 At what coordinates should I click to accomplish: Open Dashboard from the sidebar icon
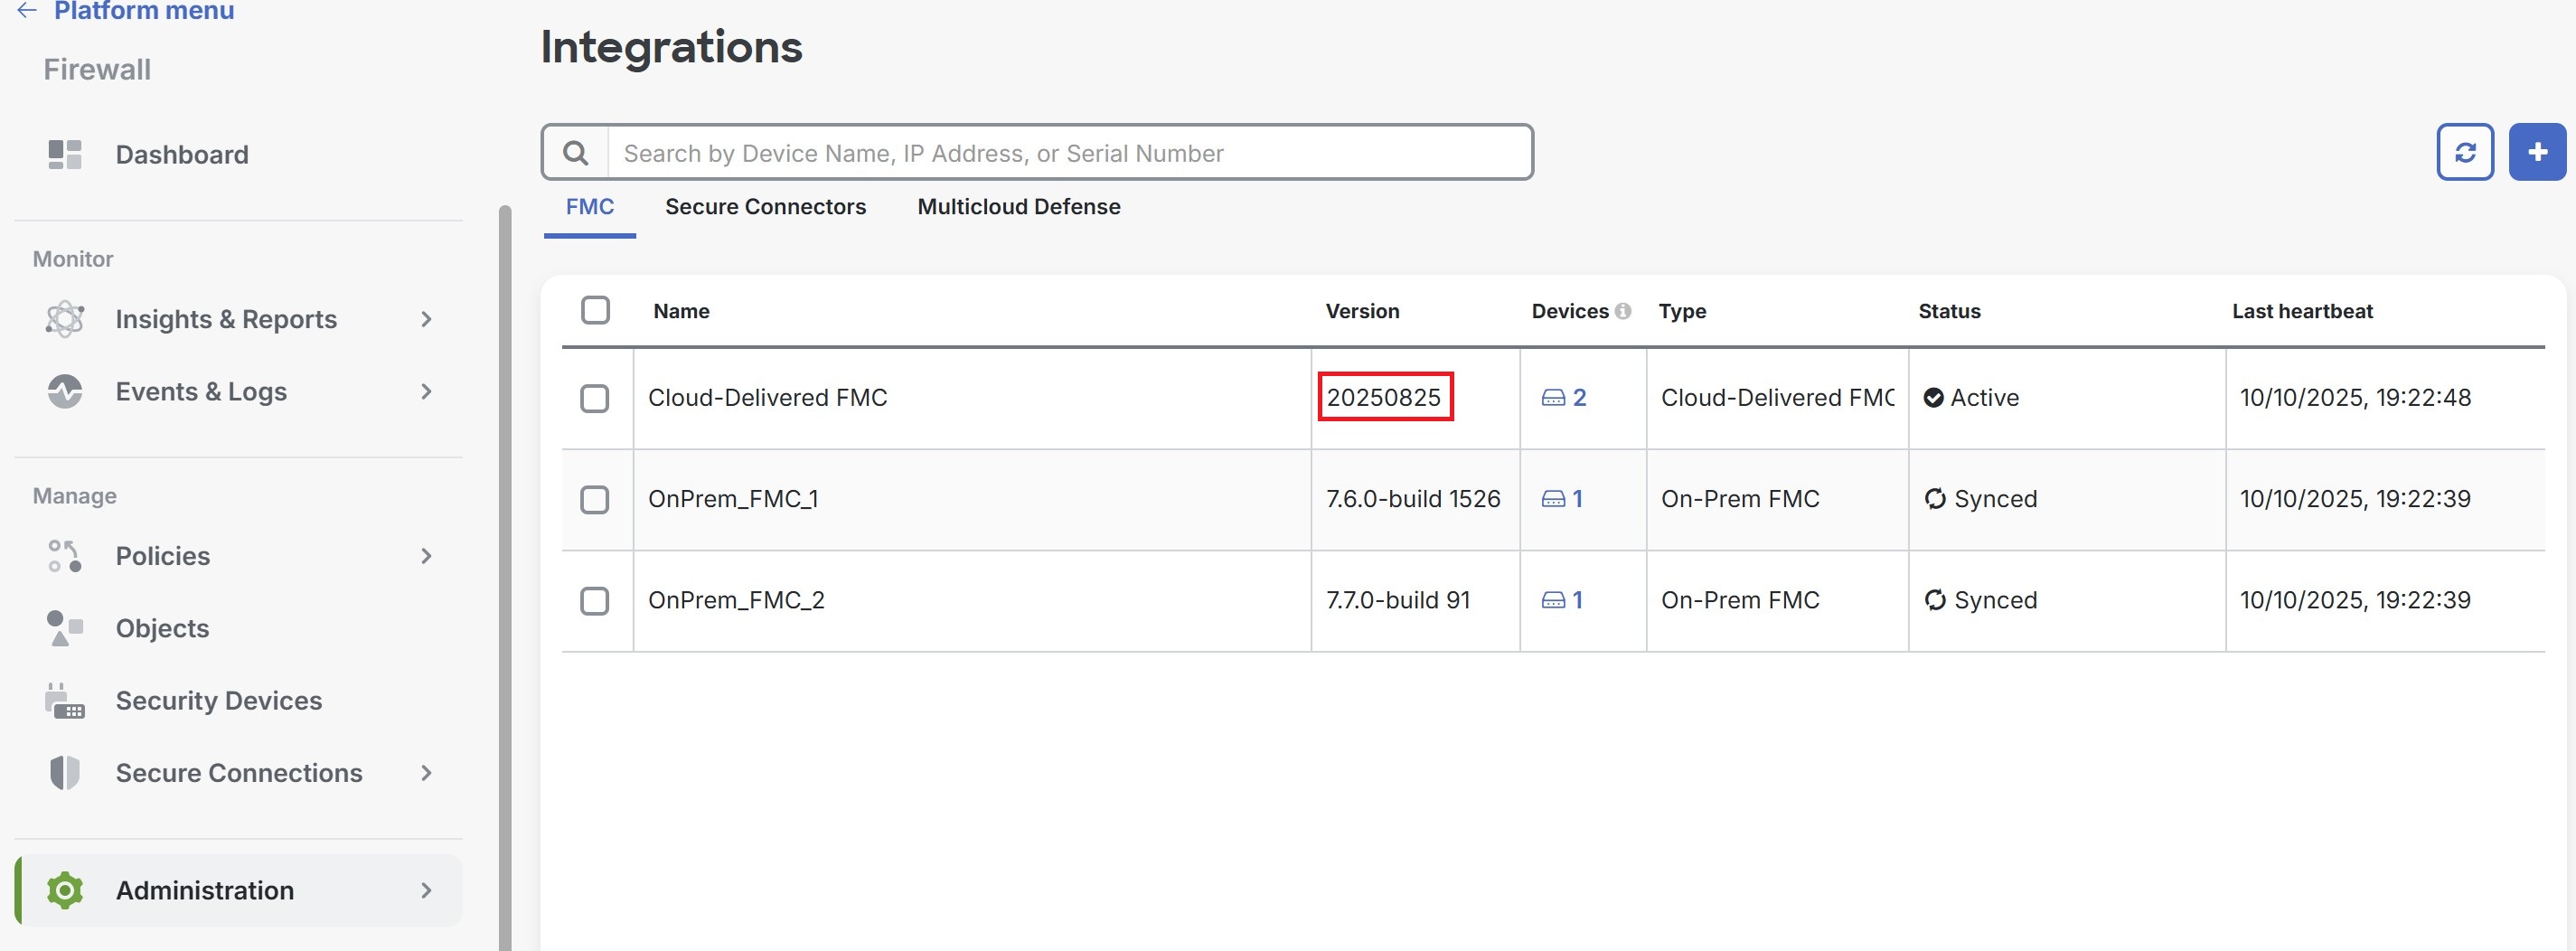coord(65,154)
